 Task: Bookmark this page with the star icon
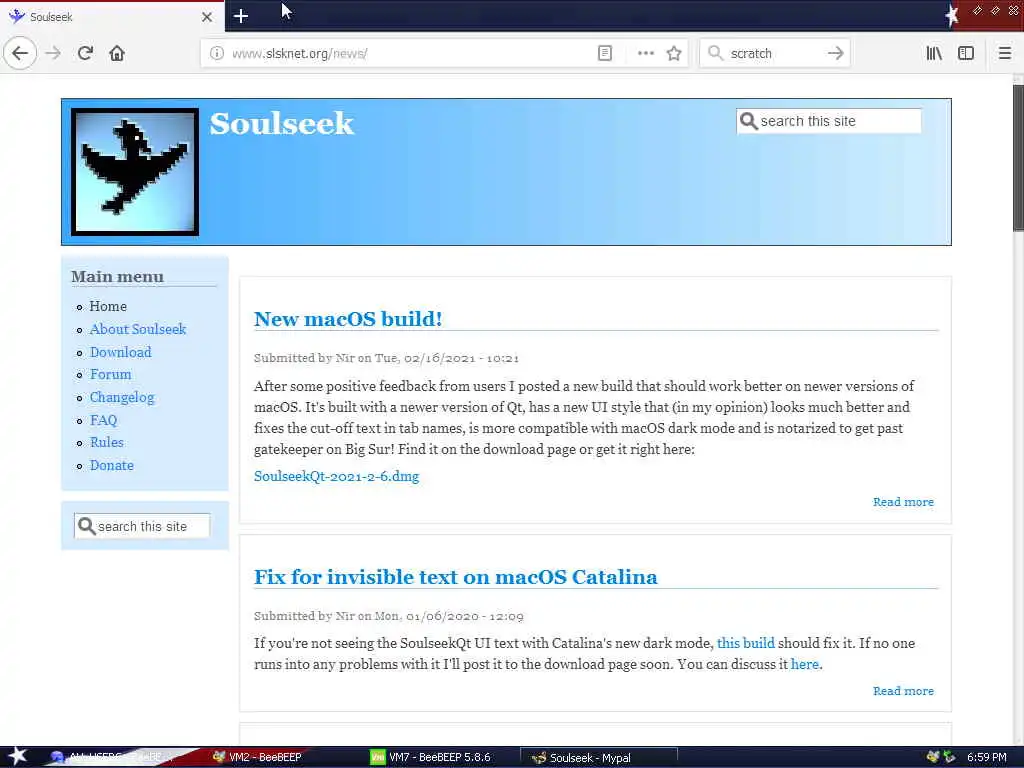674,54
